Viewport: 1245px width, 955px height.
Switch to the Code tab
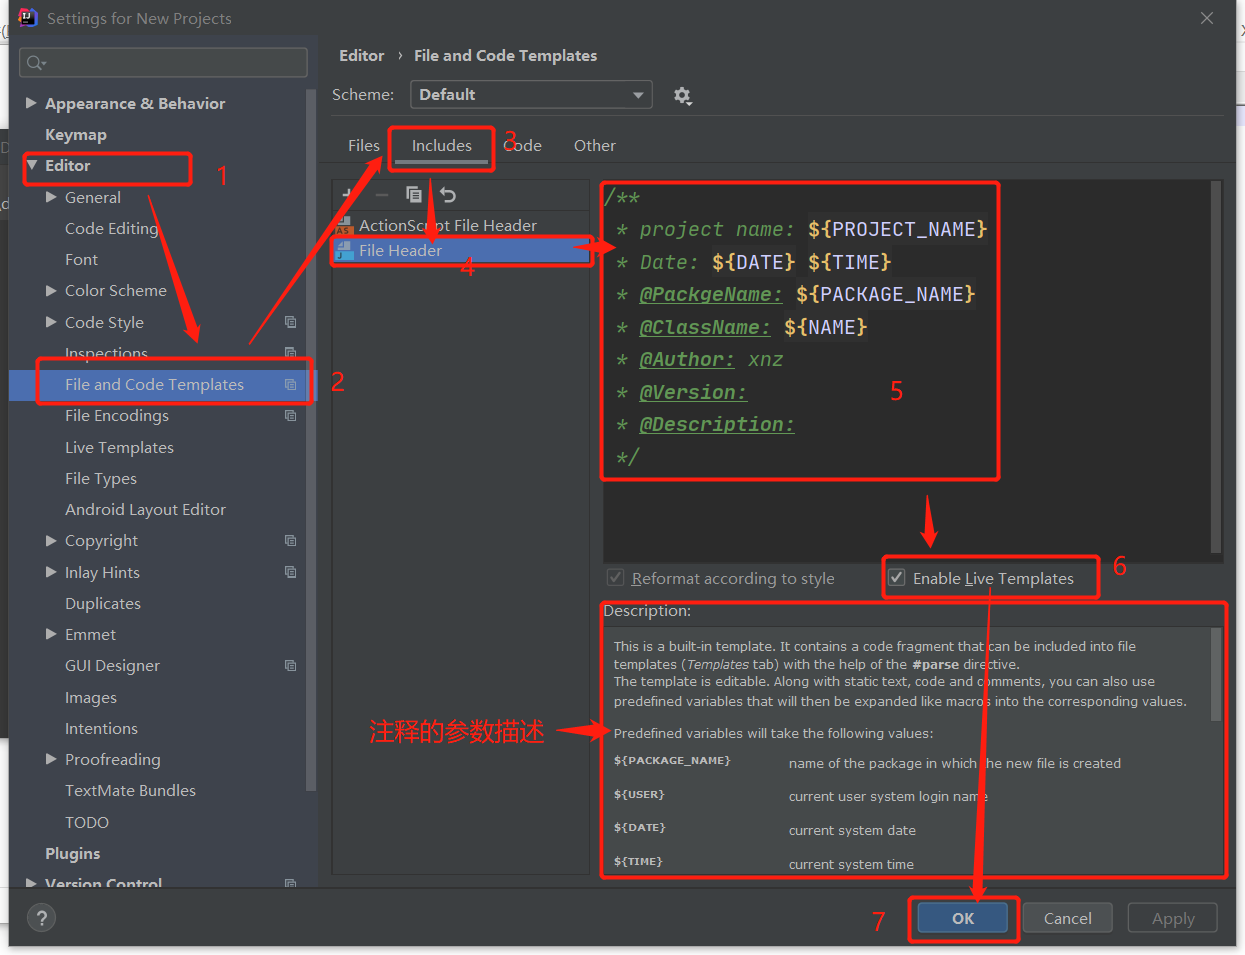click(523, 145)
